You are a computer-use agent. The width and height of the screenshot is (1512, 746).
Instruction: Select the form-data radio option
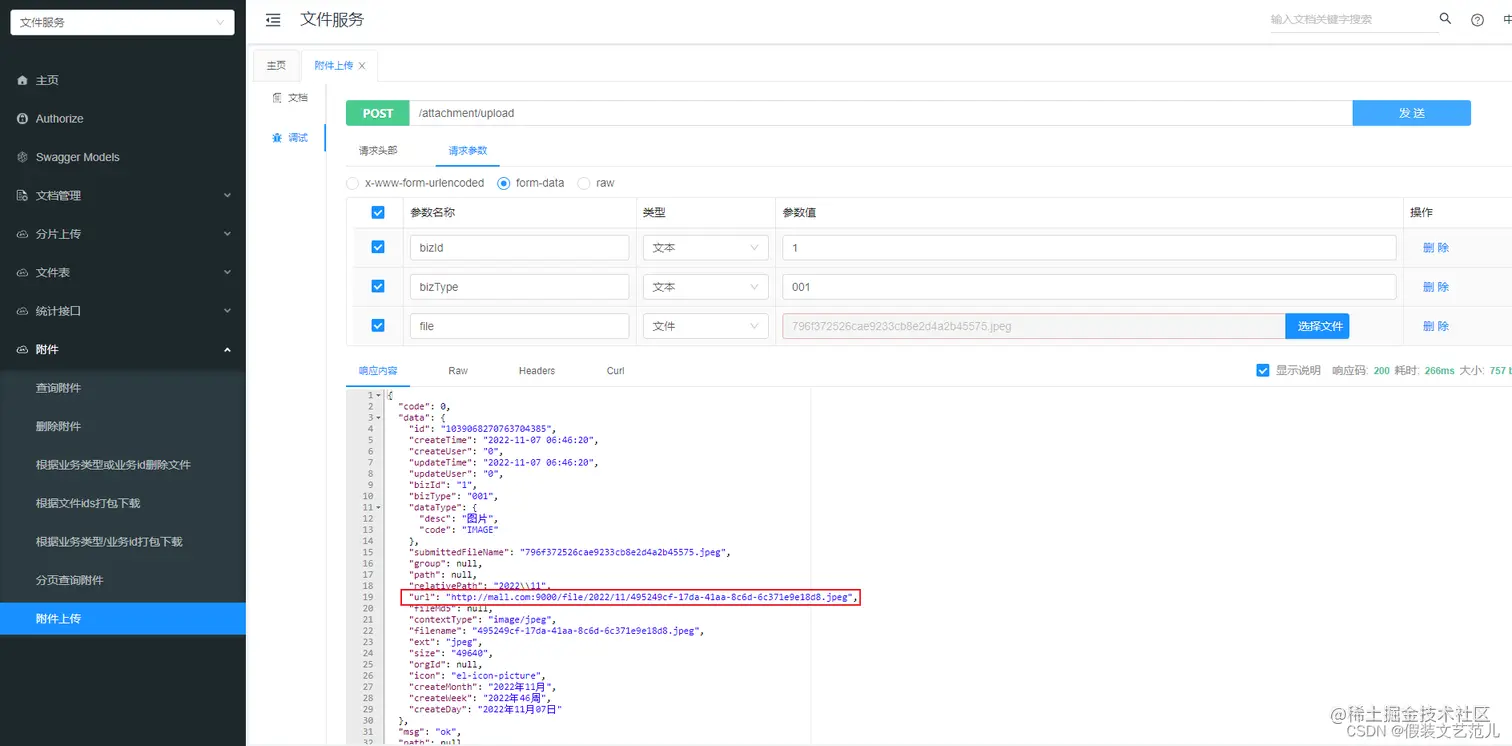click(504, 183)
